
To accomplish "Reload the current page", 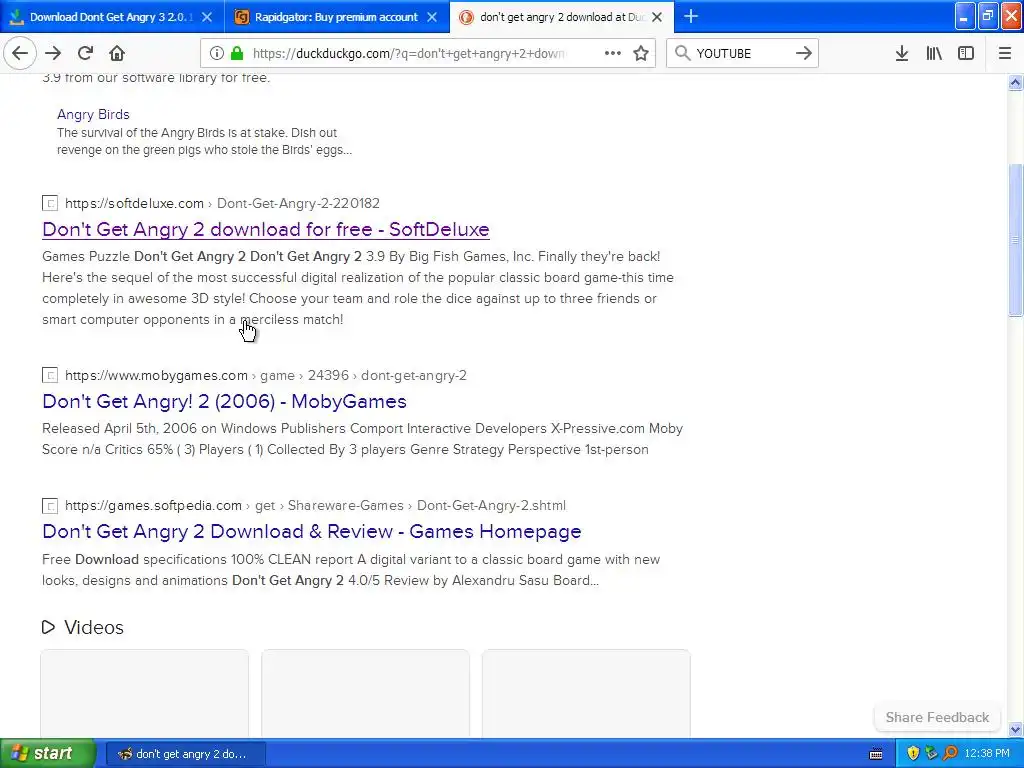I will coord(85,53).
